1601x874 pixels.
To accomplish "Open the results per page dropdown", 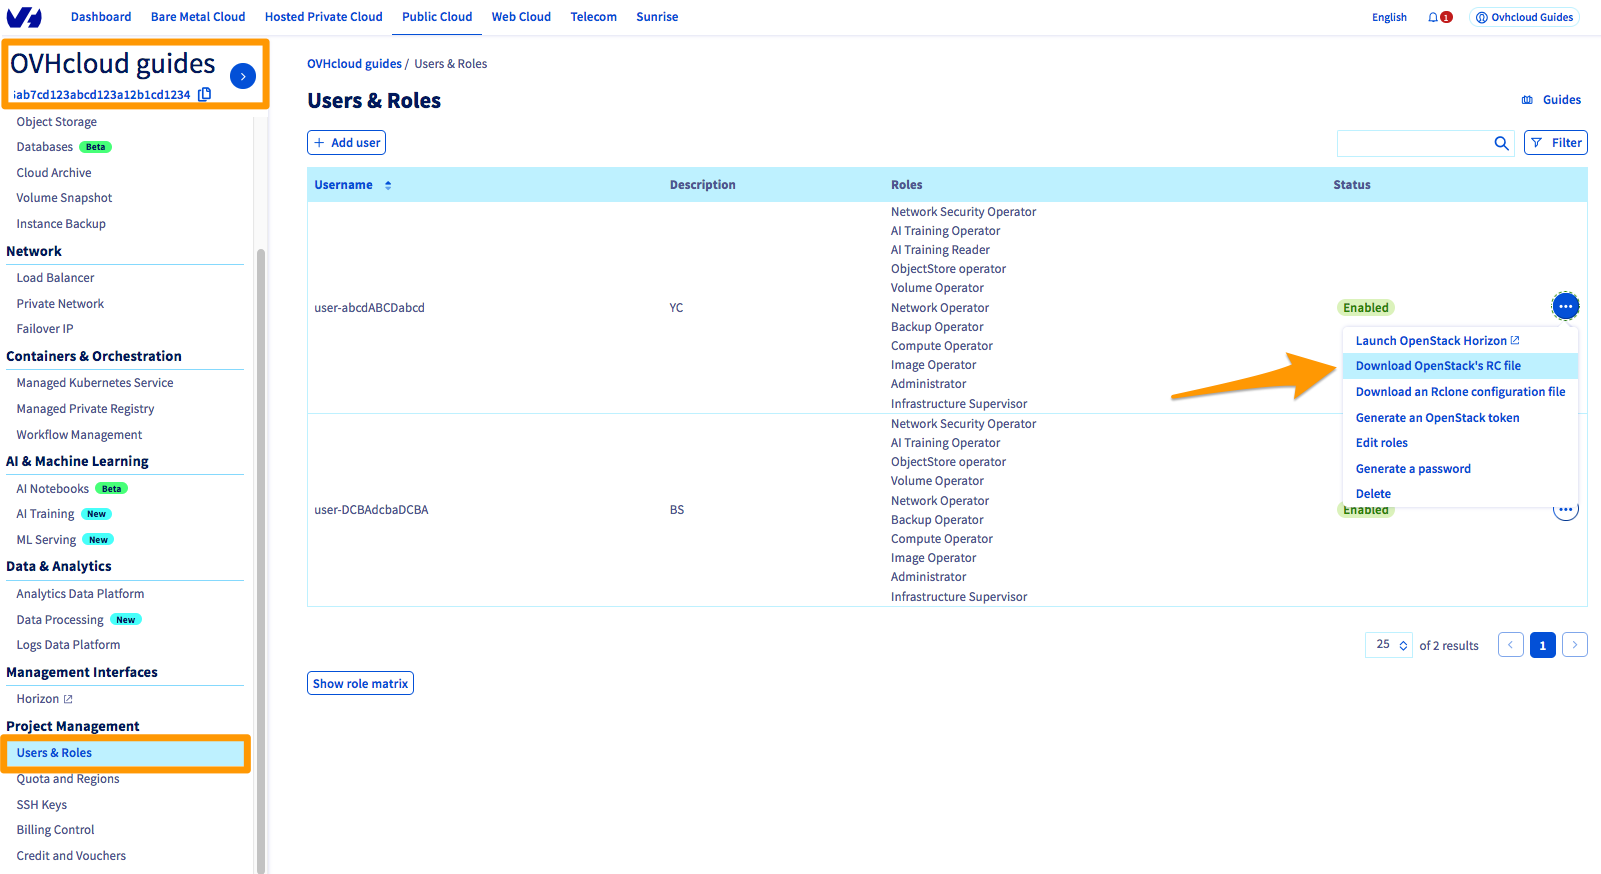I will pos(1389,645).
